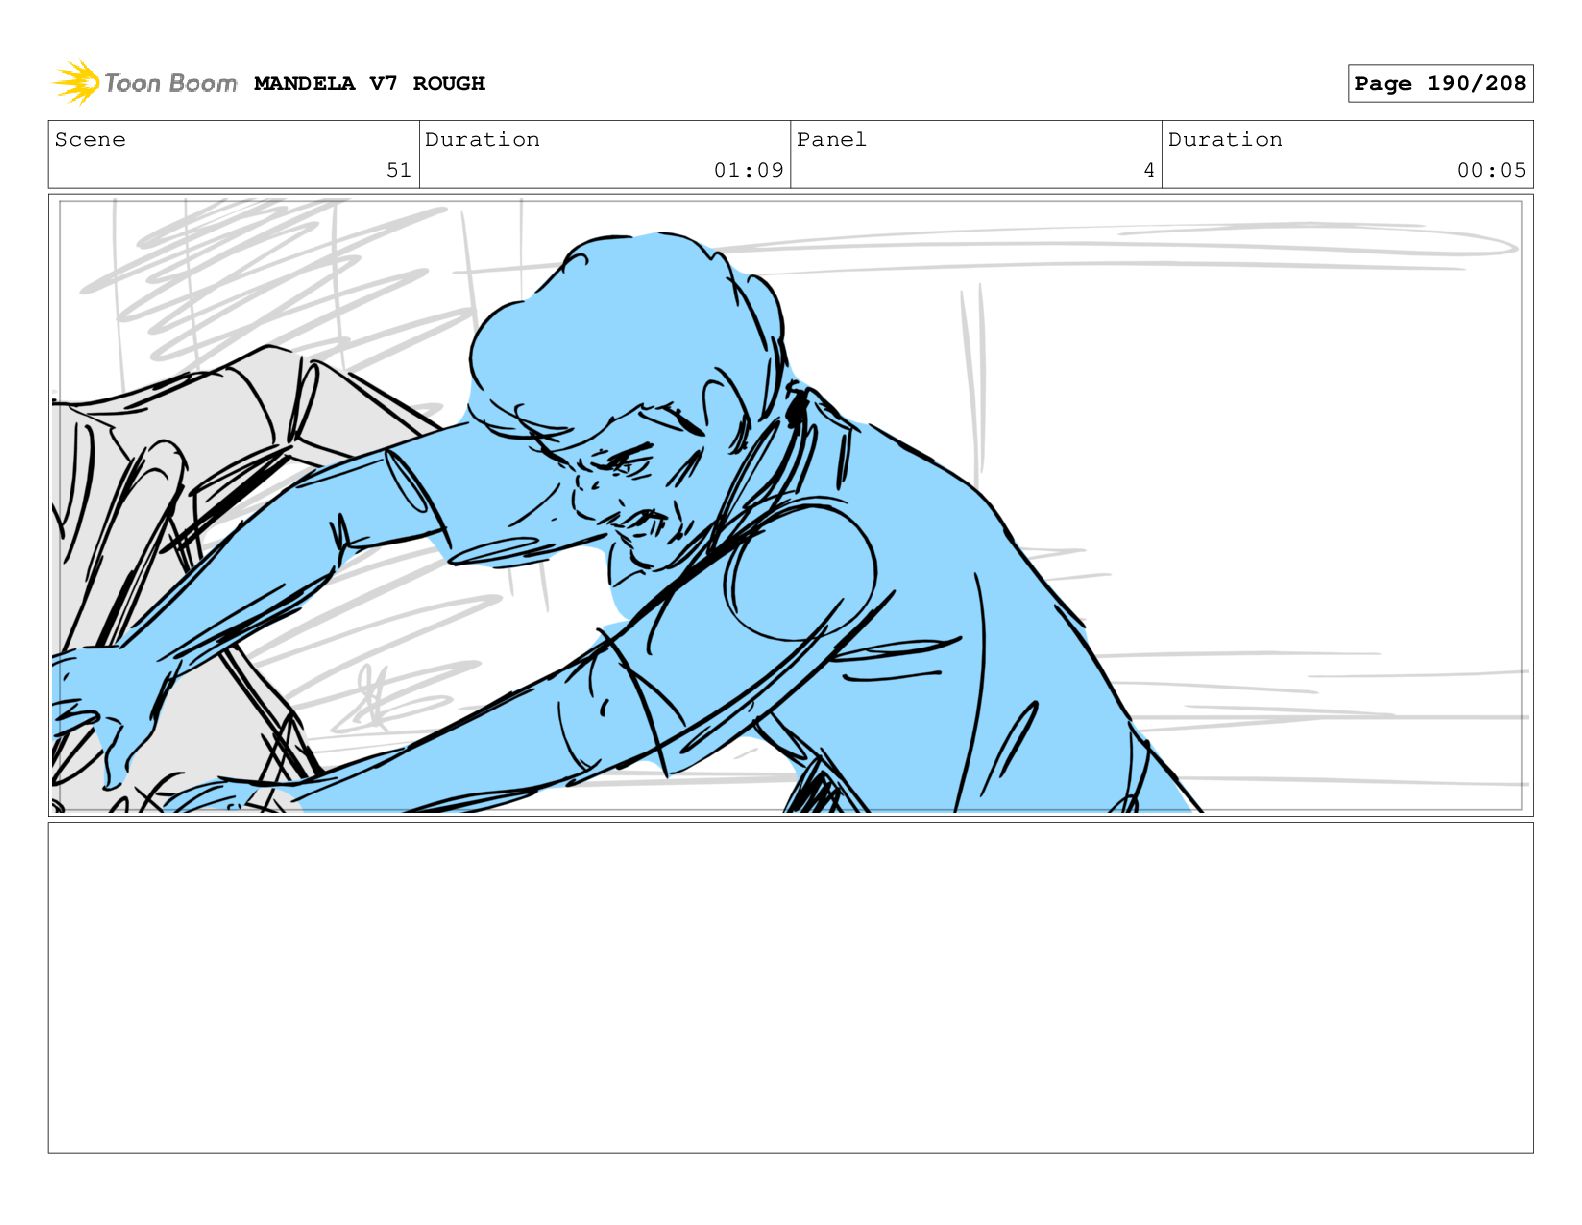
Task: Click the empty notes box below the sketch
Action: point(790,988)
